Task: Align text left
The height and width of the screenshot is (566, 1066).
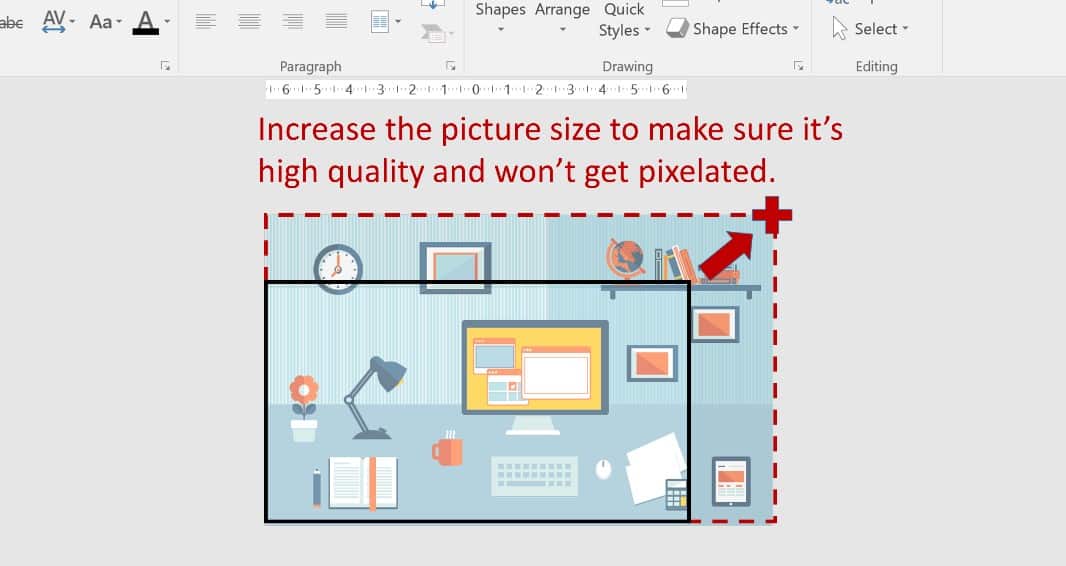Action: click(205, 21)
